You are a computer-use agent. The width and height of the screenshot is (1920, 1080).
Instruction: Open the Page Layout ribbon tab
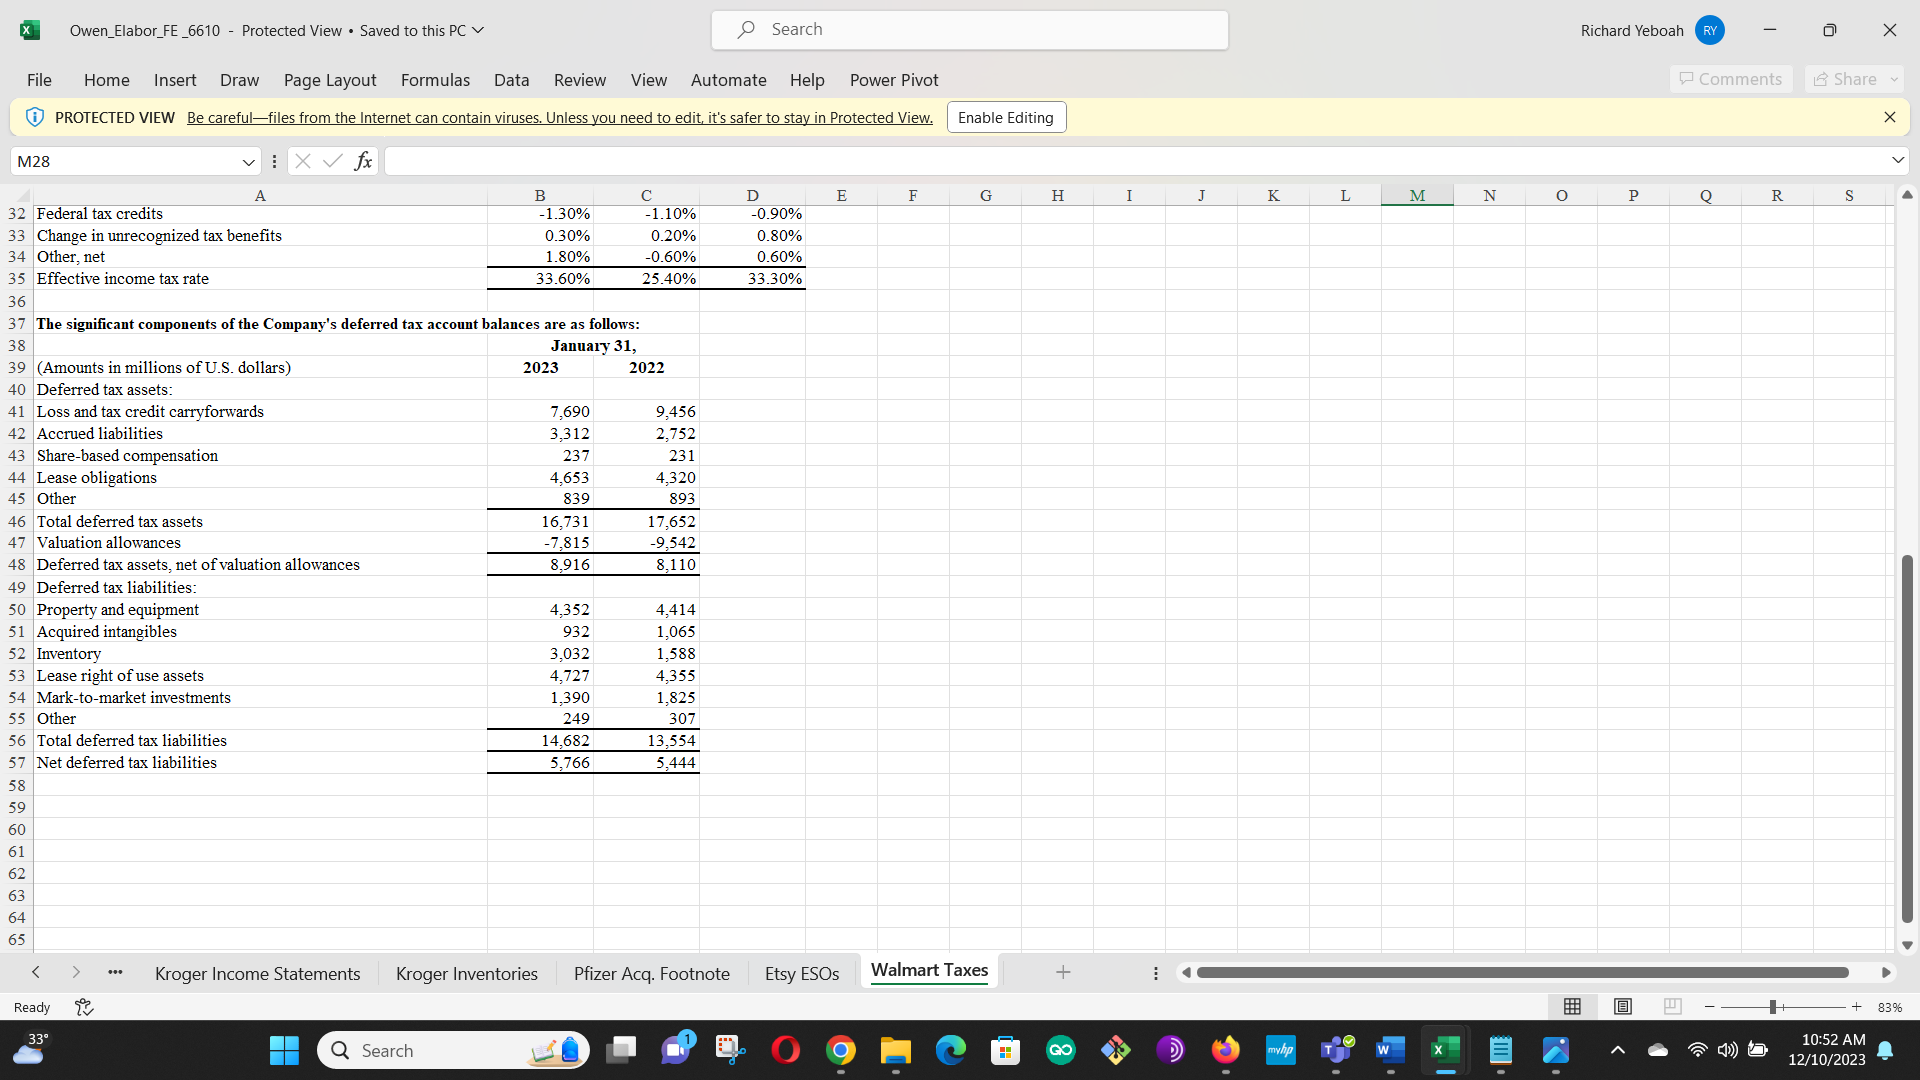click(x=330, y=80)
